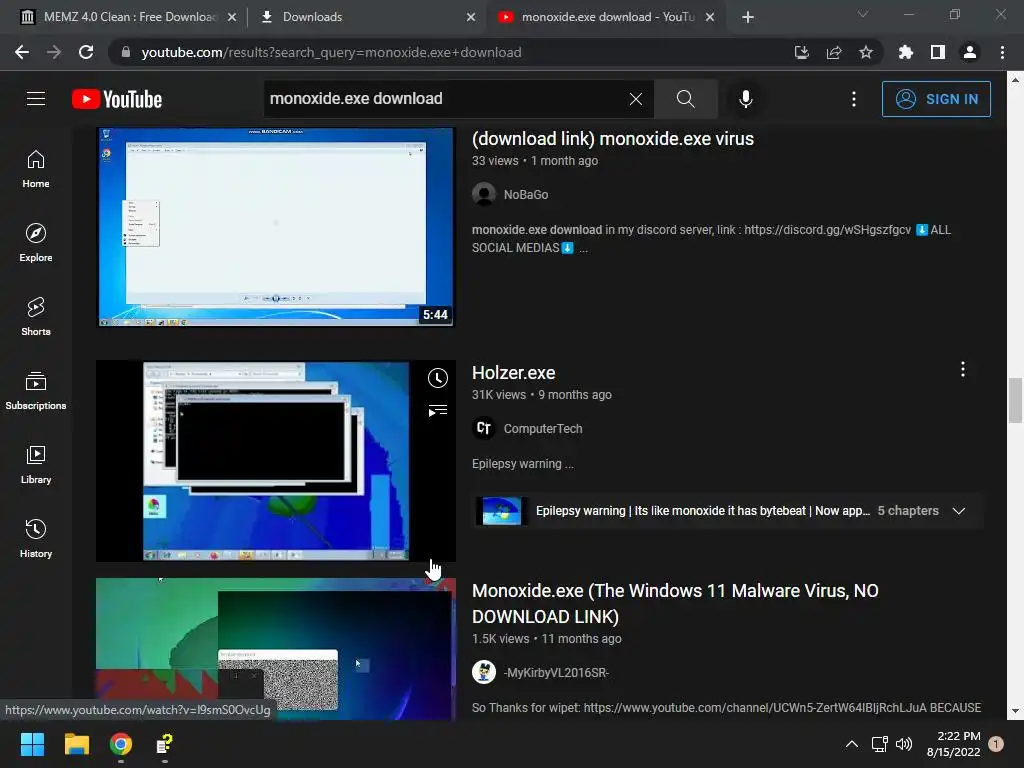Click Chrome icon in taskbar
1024x768 pixels.
pyautogui.click(x=121, y=744)
